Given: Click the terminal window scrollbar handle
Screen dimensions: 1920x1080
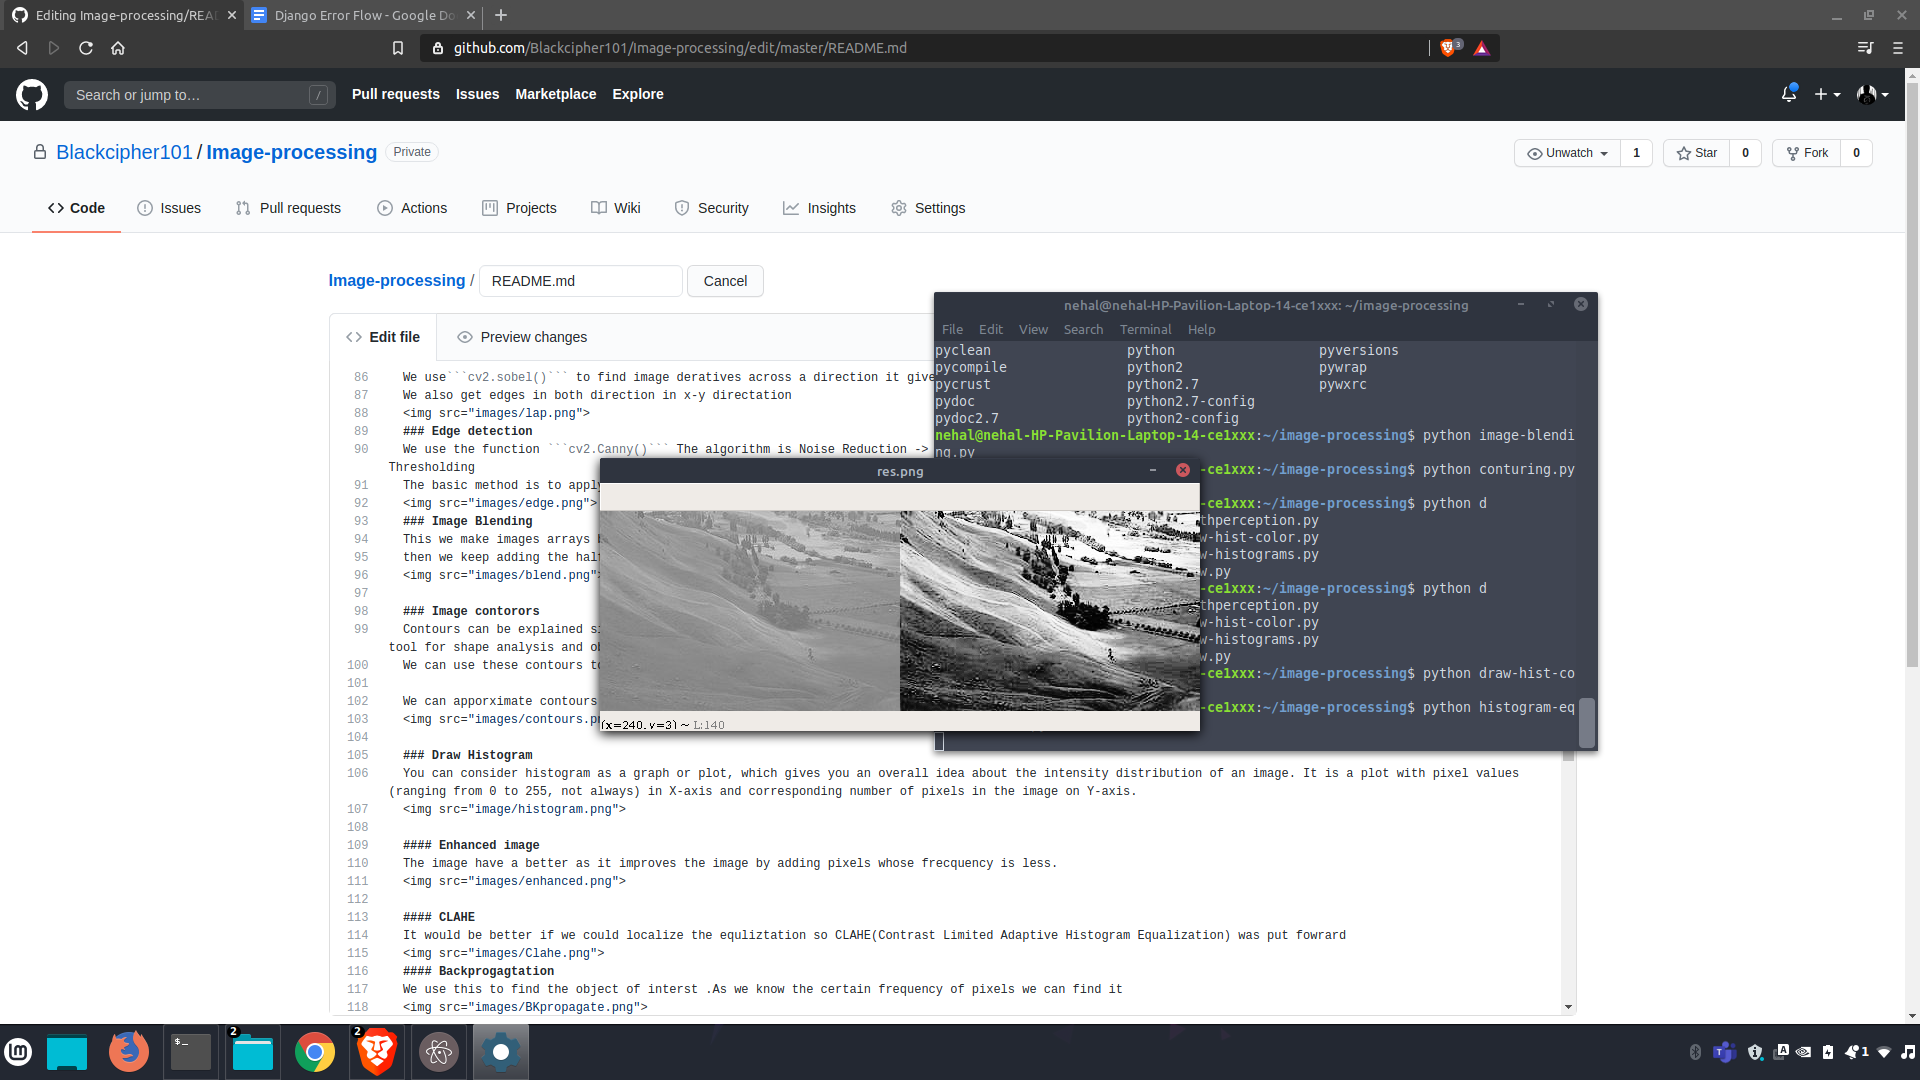Looking at the screenshot, I should tap(1586, 722).
